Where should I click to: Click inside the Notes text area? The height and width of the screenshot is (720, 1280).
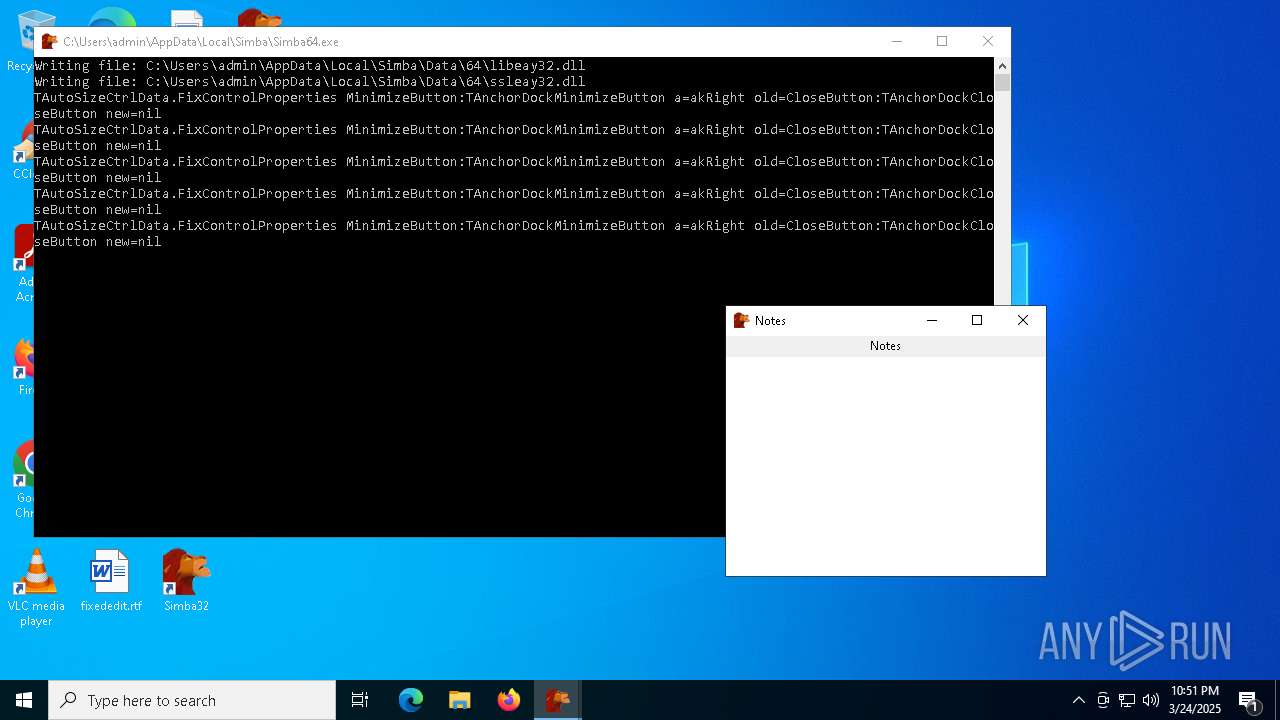tap(885, 465)
